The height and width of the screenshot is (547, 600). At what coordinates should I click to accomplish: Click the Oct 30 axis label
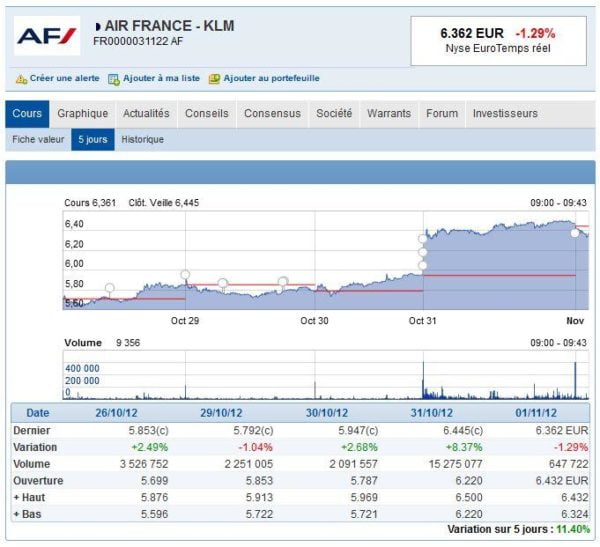pos(315,321)
